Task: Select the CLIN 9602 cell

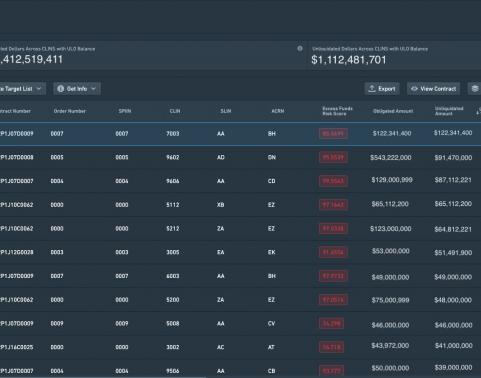Action: (173, 157)
